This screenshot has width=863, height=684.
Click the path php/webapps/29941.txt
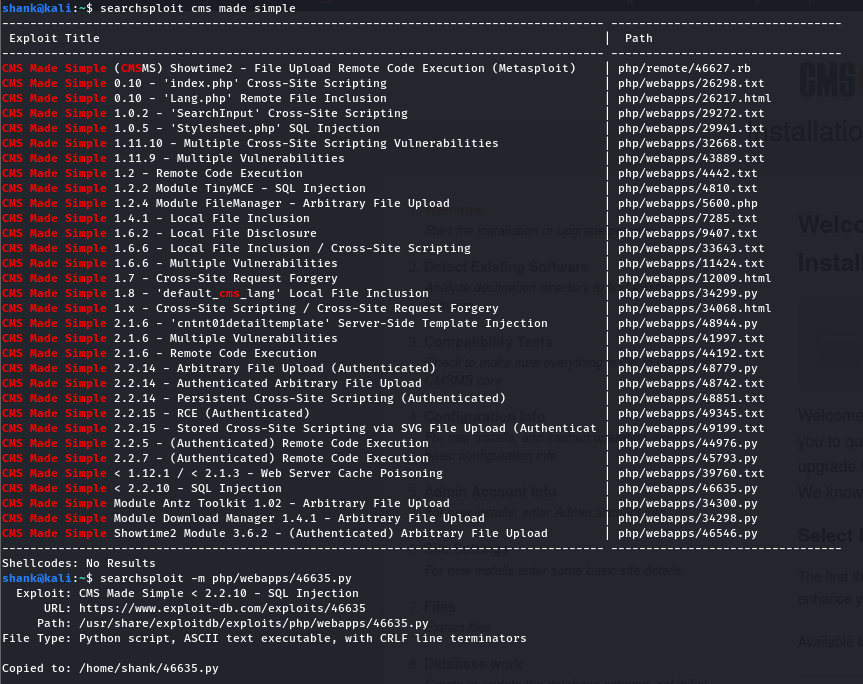click(691, 128)
